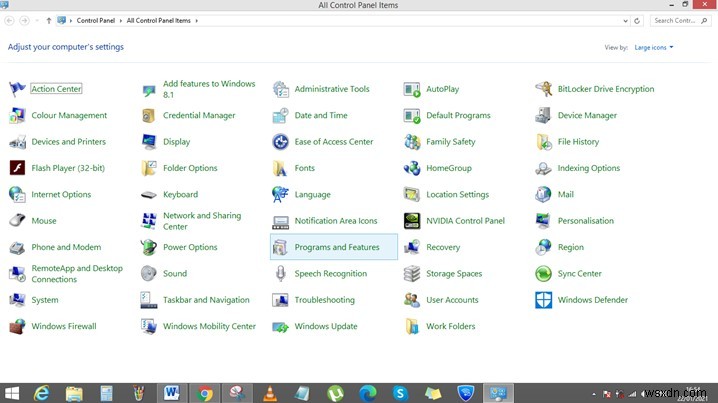Click the BitLocker Drive Encryption key icon
The height and width of the screenshot is (403, 718).
[544, 89]
